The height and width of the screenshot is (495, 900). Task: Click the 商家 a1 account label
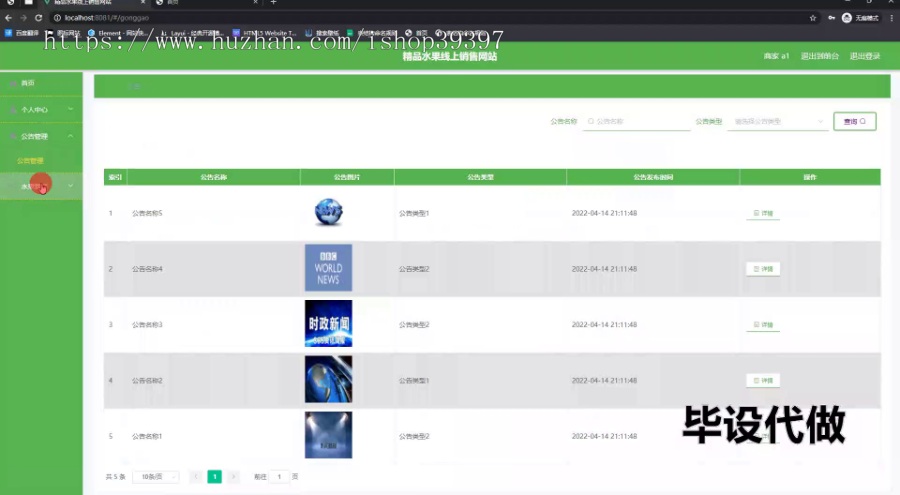776,56
